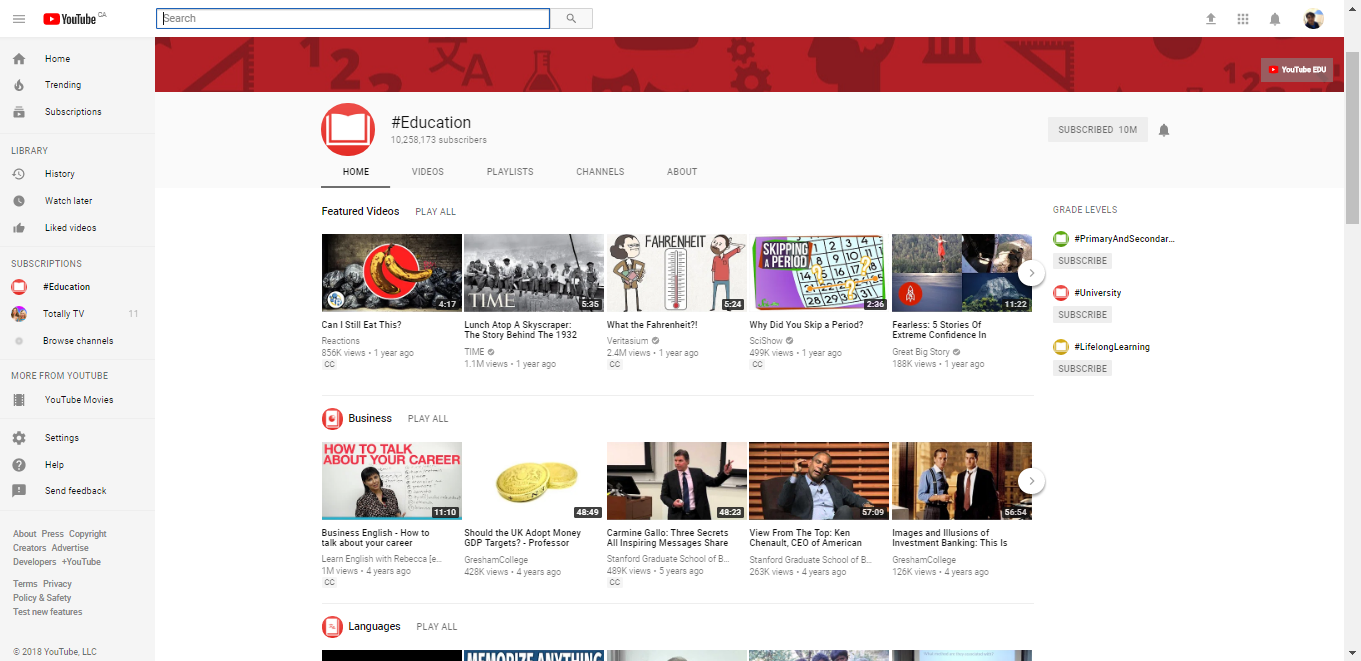This screenshot has height=661, width=1361.
Task: Toggle the SUBSCRIBED 10M button
Action: pyautogui.click(x=1097, y=130)
